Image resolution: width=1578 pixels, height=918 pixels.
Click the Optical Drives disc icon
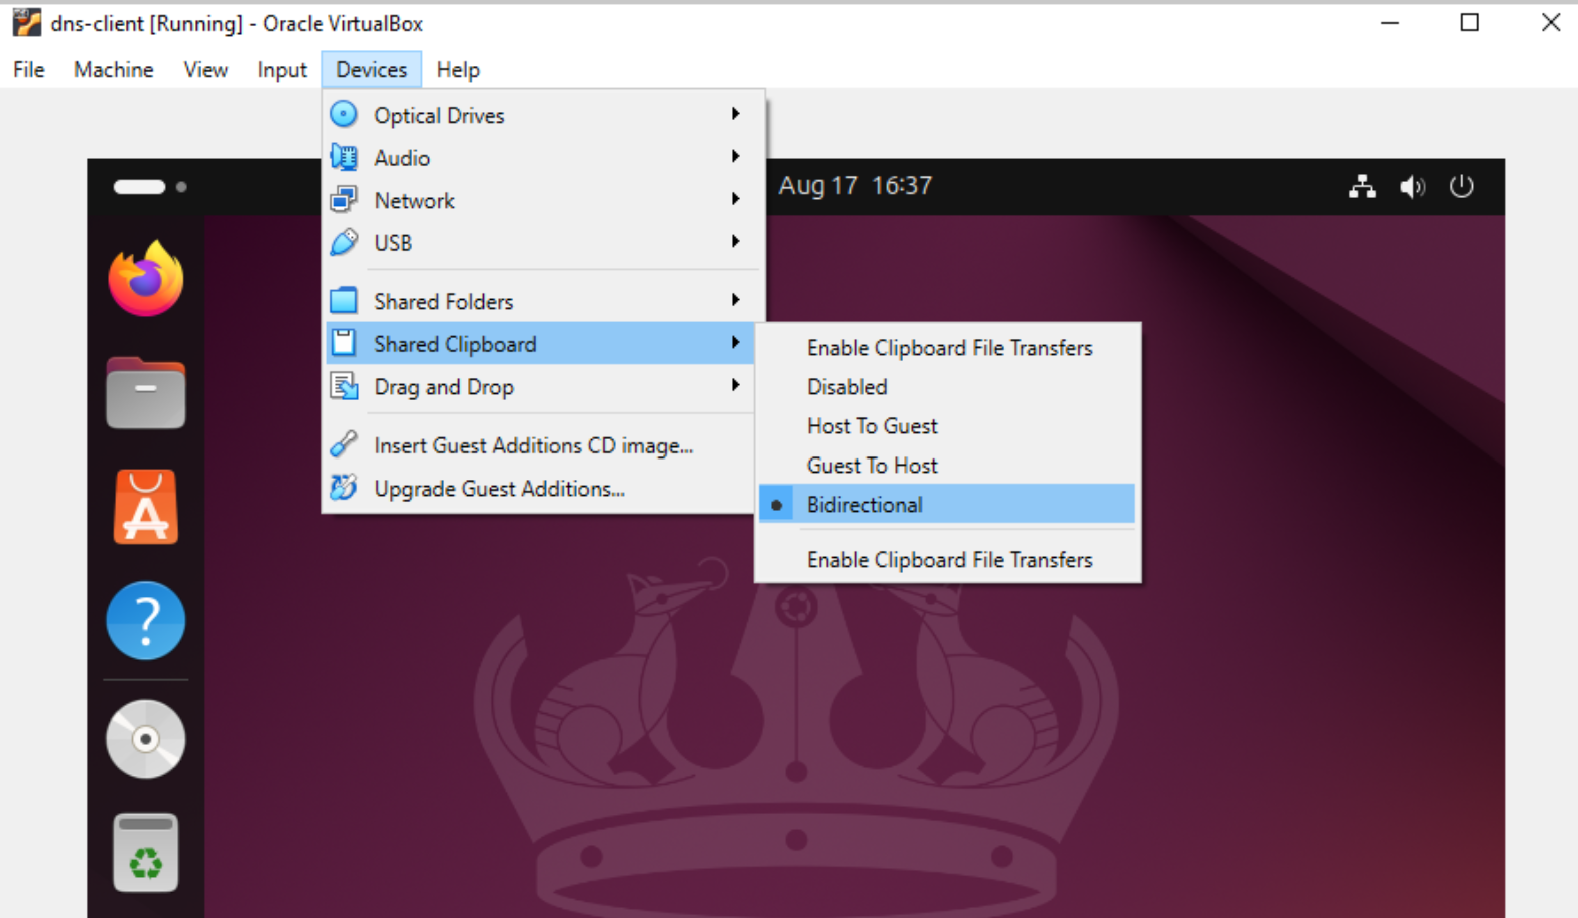(x=344, y=114)
